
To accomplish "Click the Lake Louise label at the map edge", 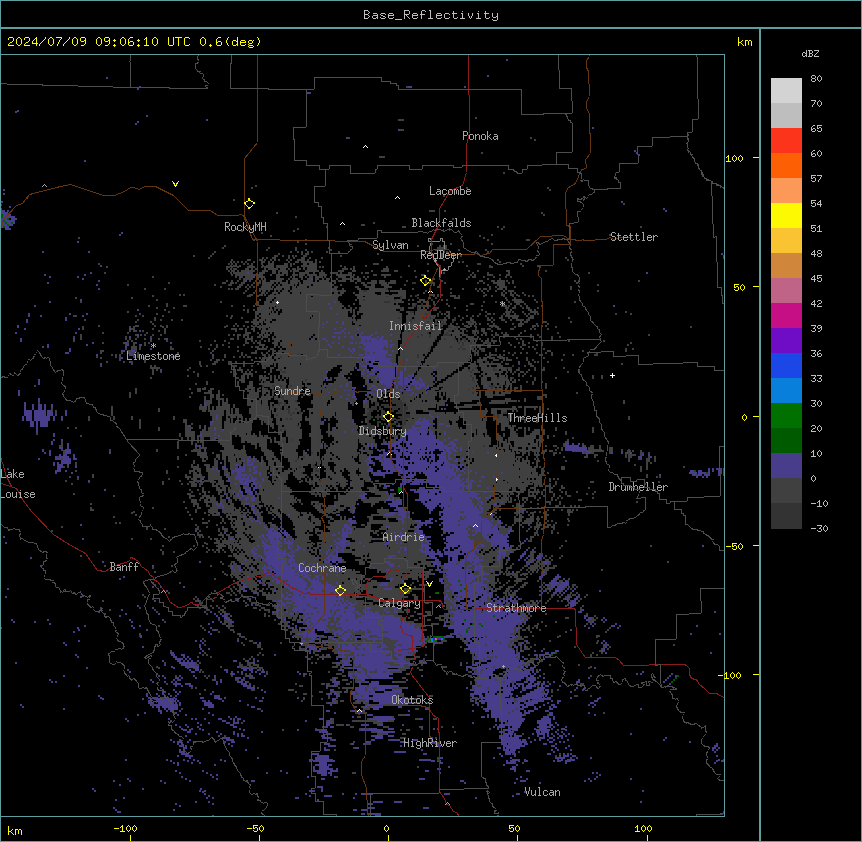I will pos(18,484).
